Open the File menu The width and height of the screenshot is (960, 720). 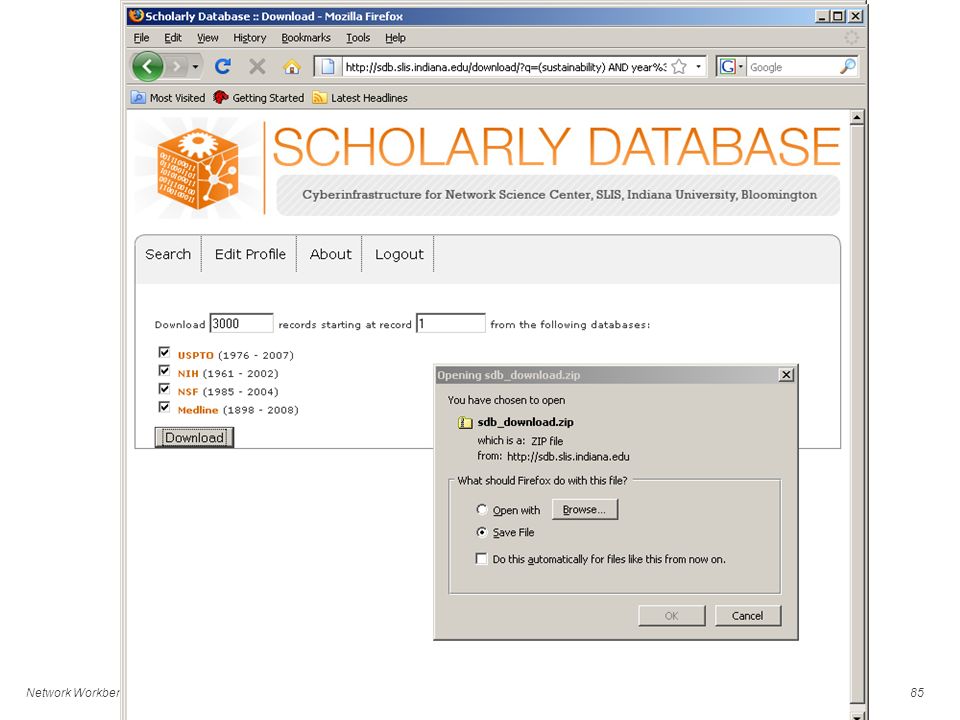tap(141, 38)
